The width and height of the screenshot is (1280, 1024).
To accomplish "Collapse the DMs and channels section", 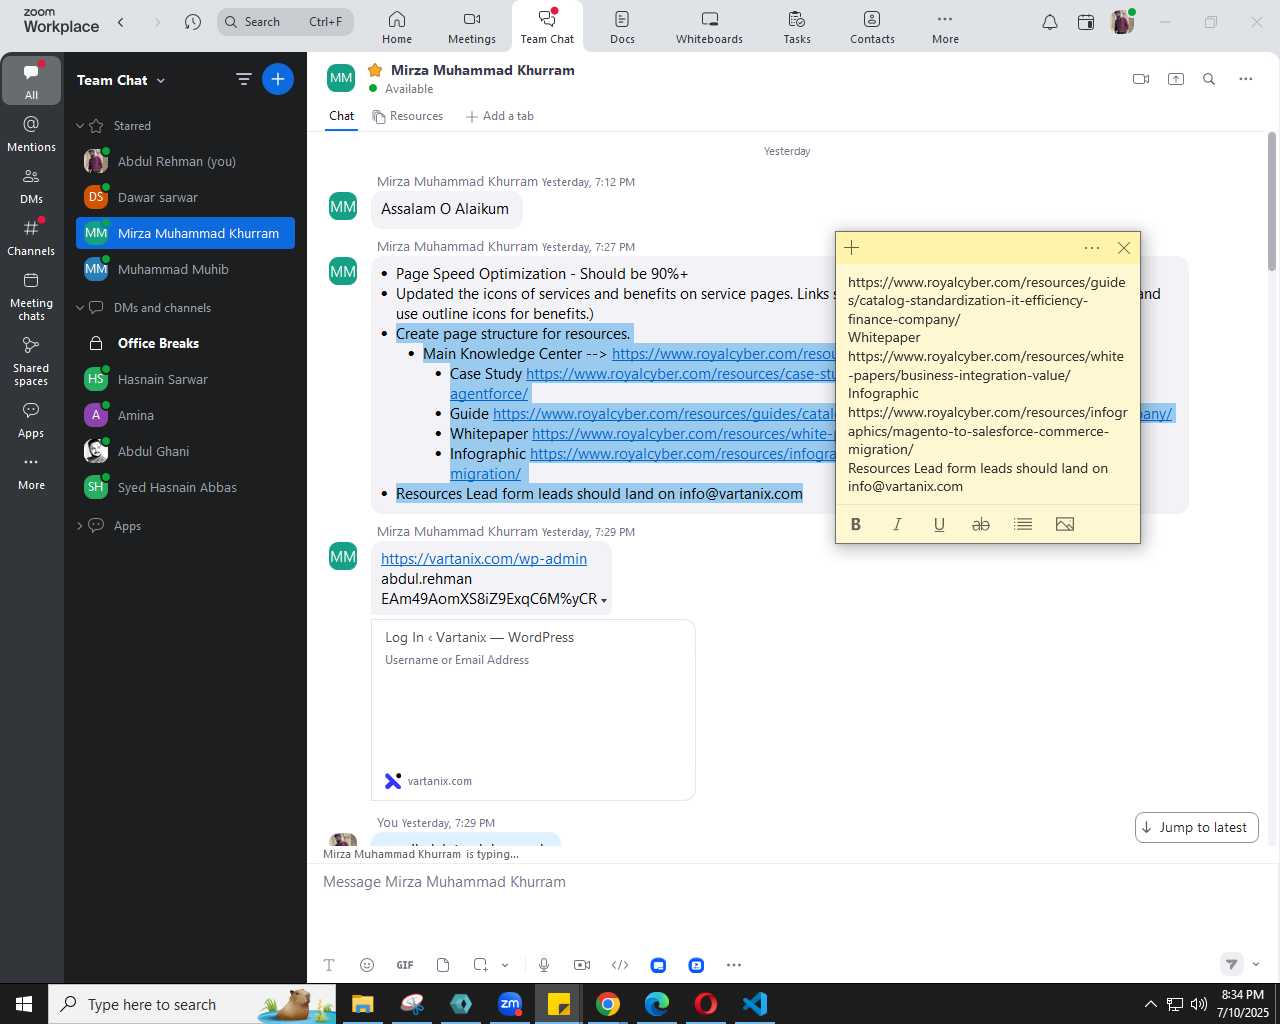I will click(x=80, y=308).
